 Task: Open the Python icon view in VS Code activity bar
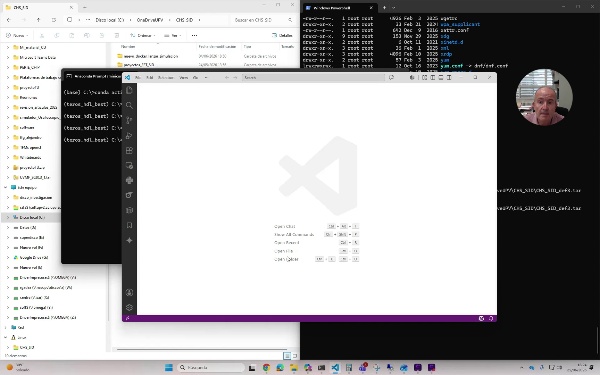(129, 180)
